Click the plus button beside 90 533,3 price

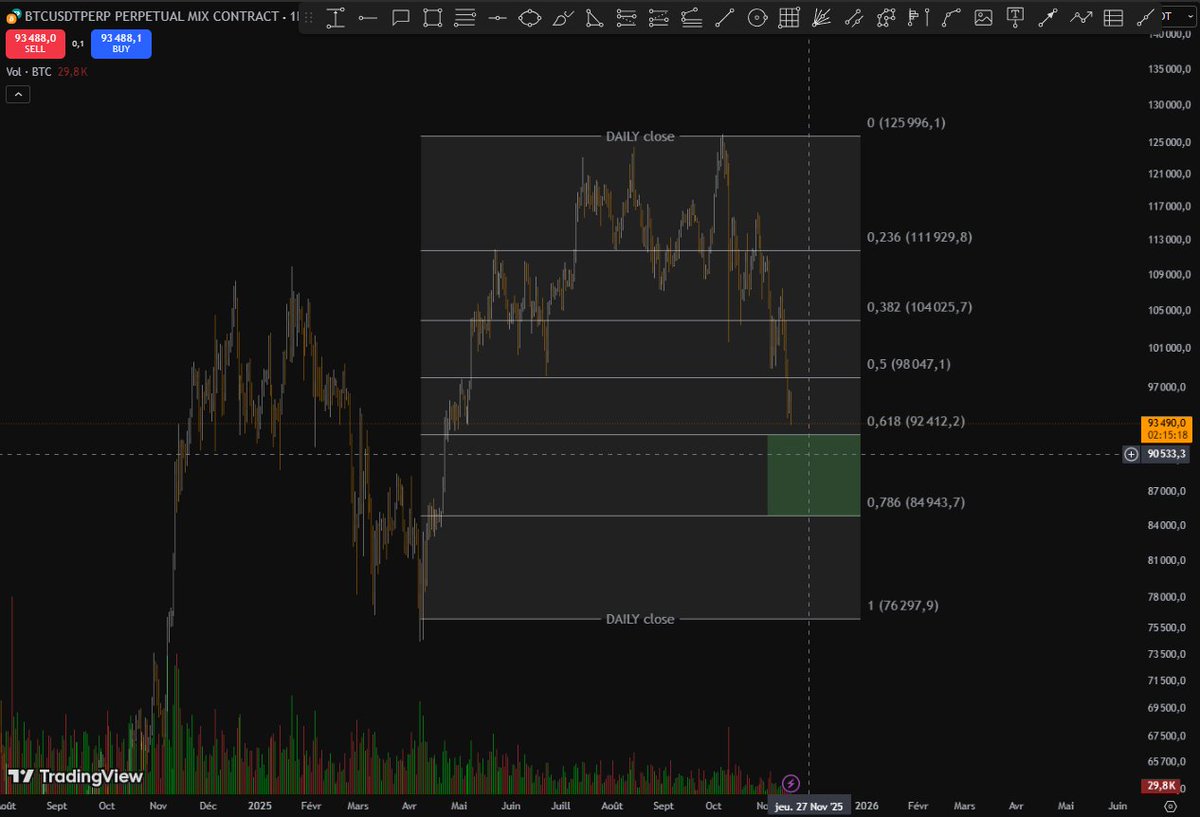pyautogui.click(x=1131, y=454)
